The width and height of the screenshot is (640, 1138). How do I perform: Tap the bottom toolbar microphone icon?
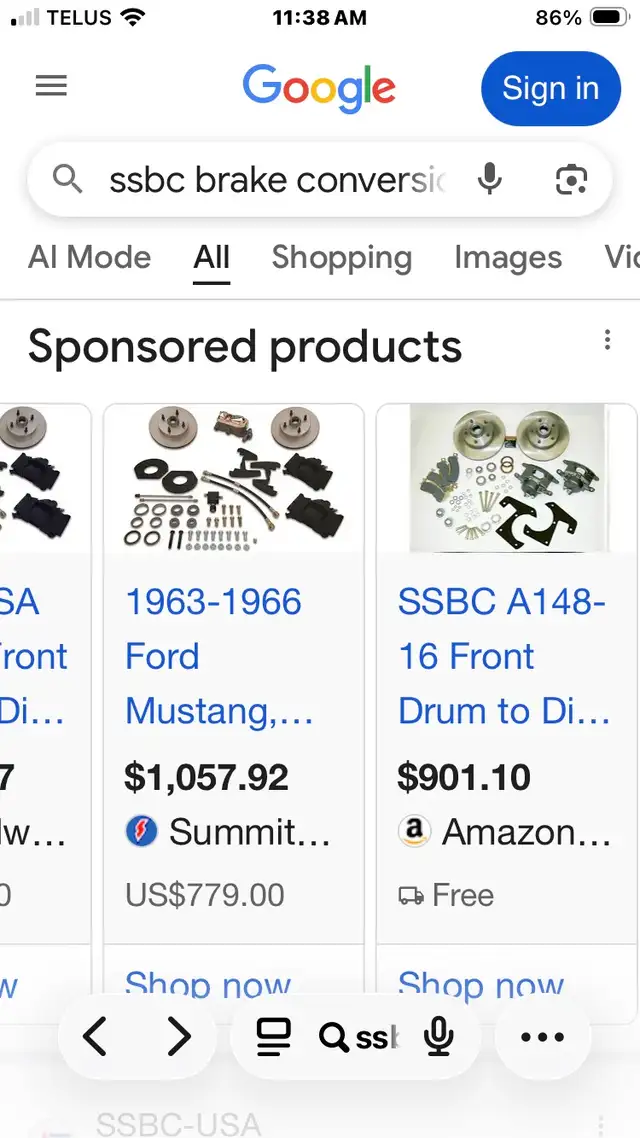(x=438, y=1038)
